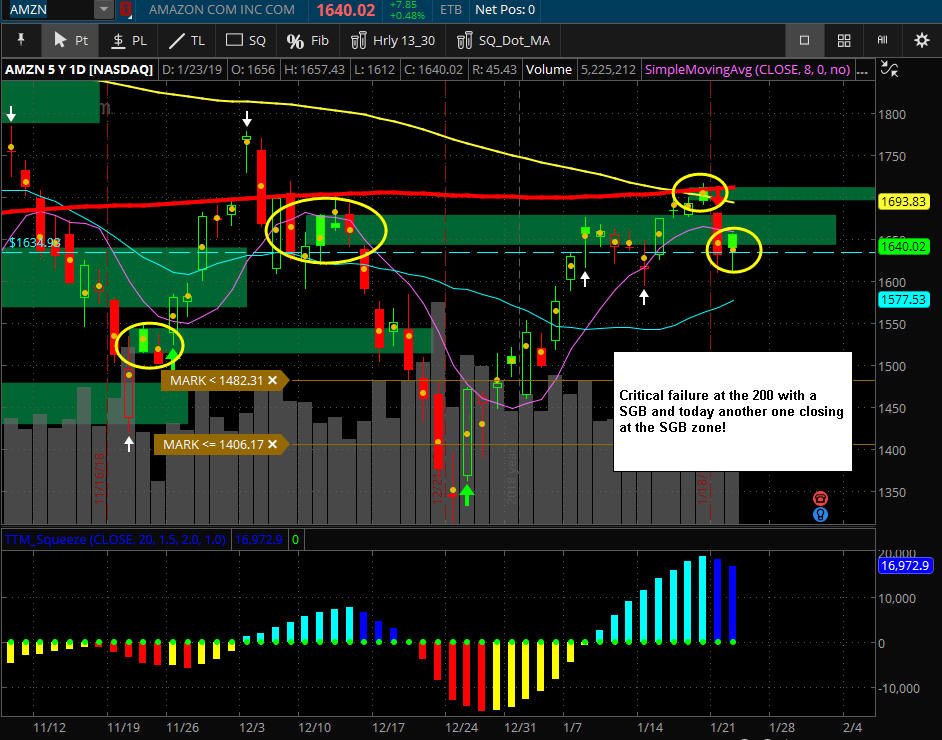Open chart settings gear icon
This screenshot has height=740, width=942.
(922, 40)
